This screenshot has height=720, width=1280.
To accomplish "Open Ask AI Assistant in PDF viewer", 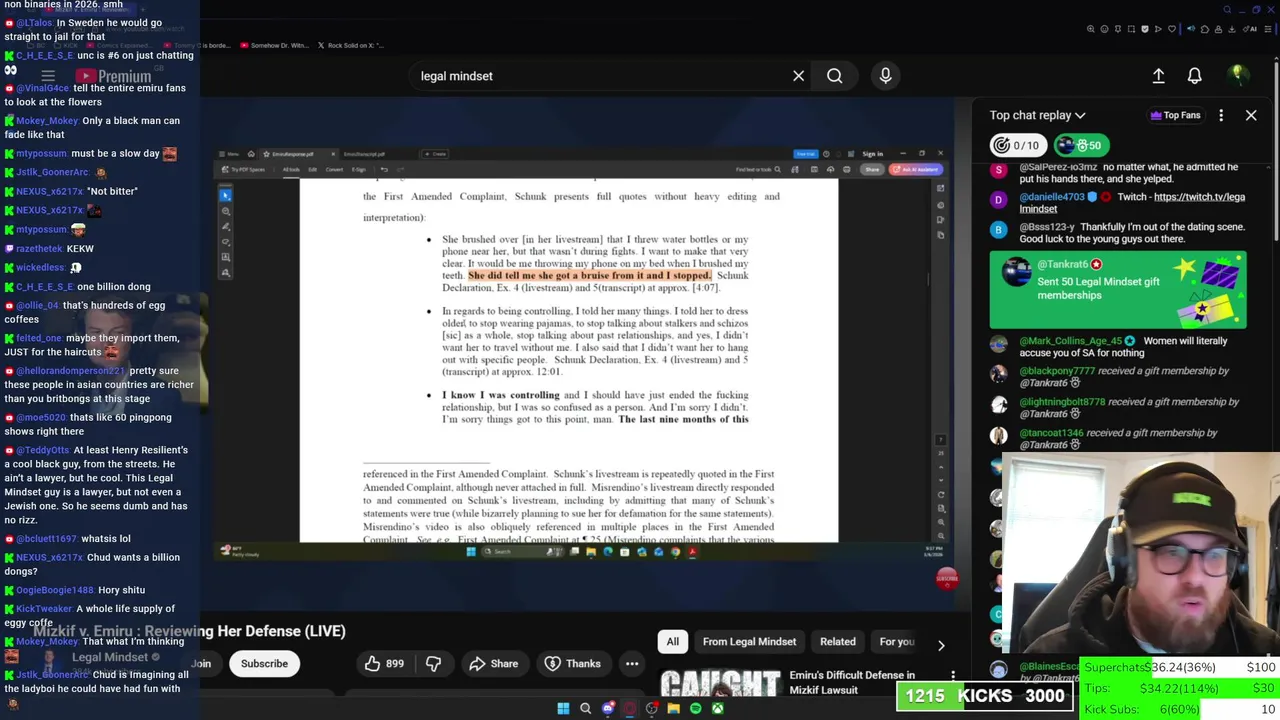I will (x=915, y=169).
